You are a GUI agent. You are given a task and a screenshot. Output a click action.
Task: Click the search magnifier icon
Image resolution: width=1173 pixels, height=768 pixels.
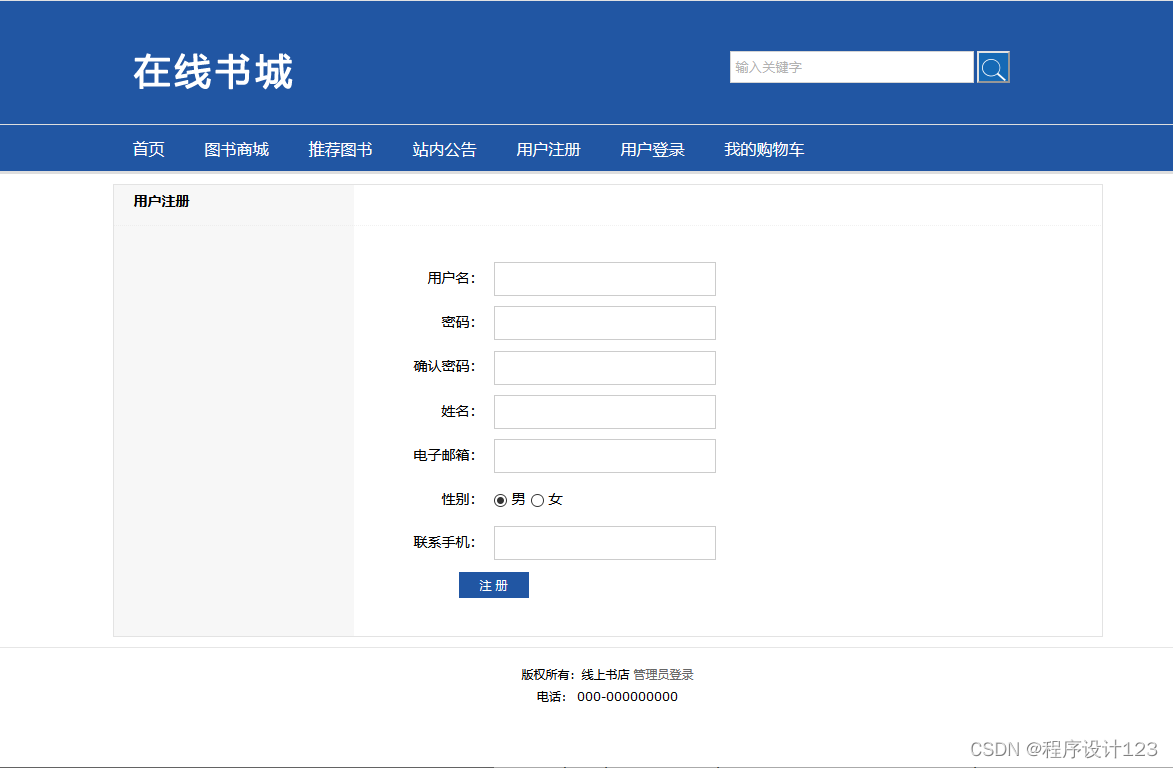tap(992, 67)
